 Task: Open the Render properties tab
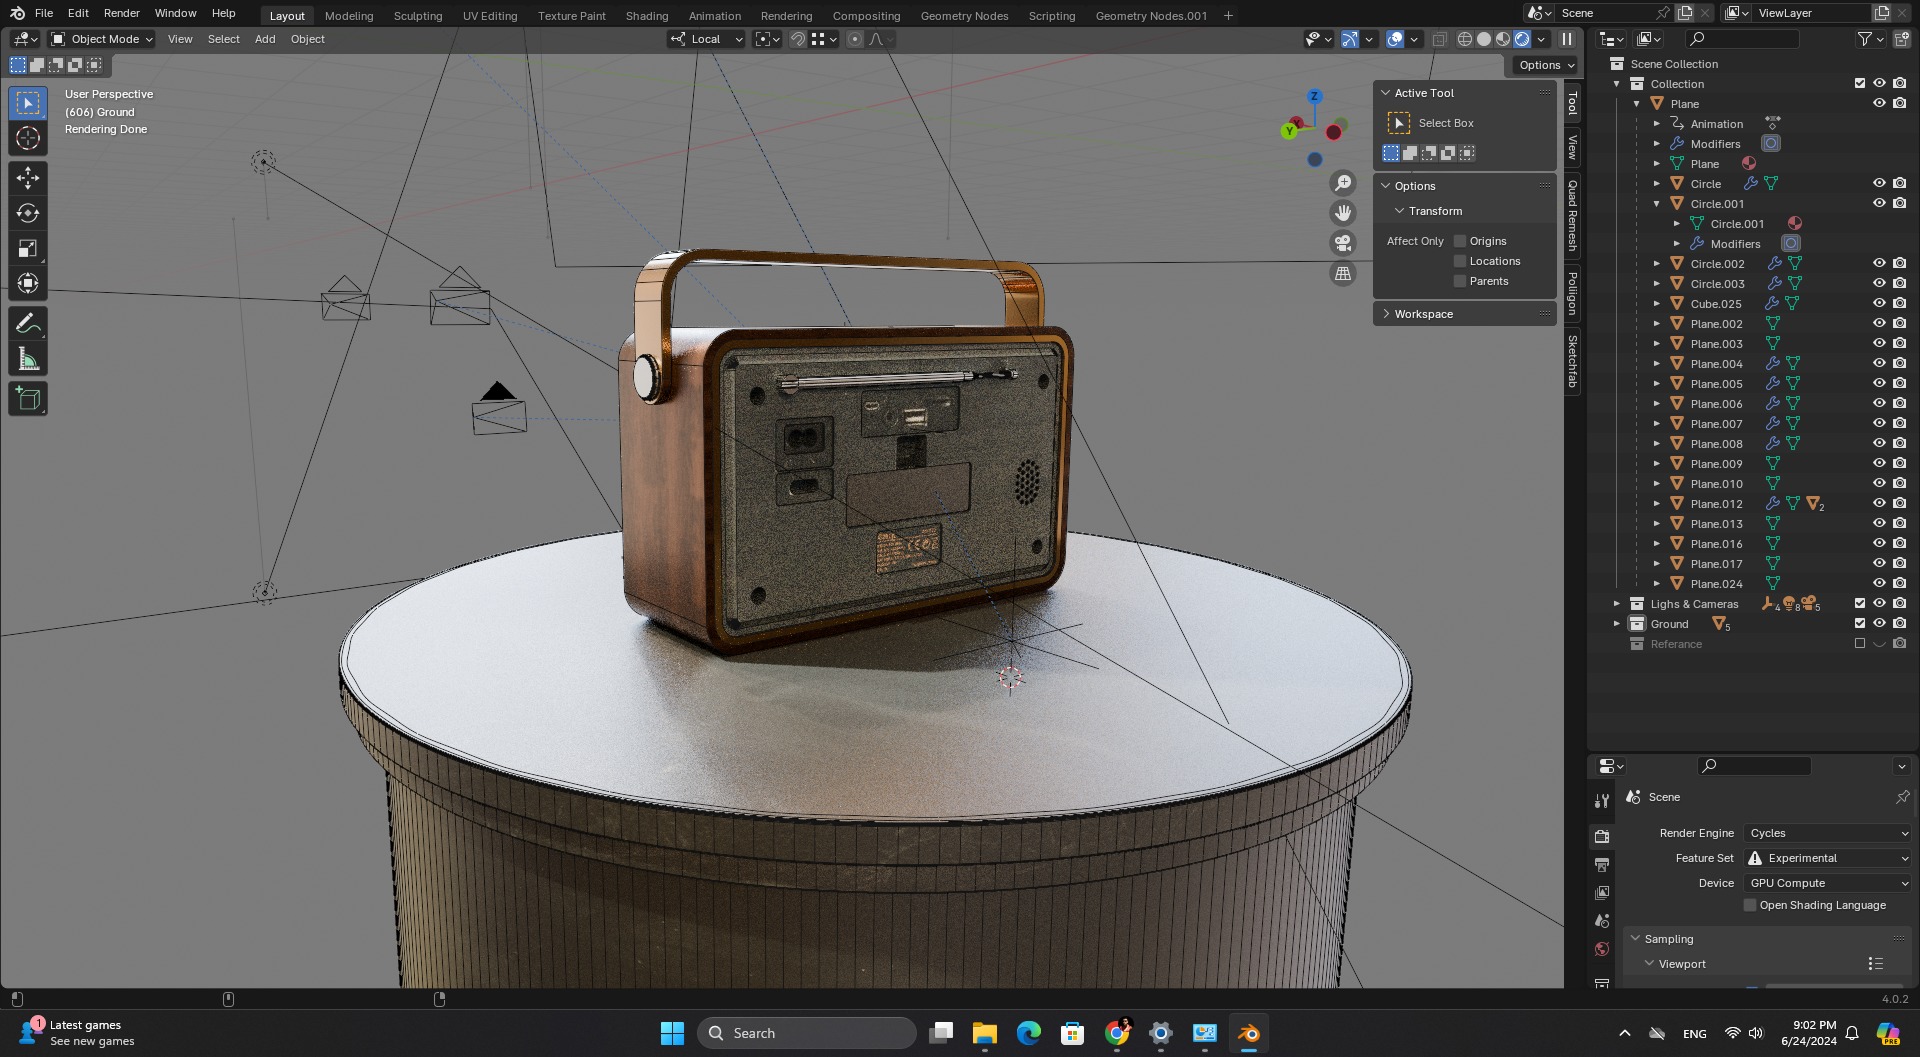coord(1602,836)
